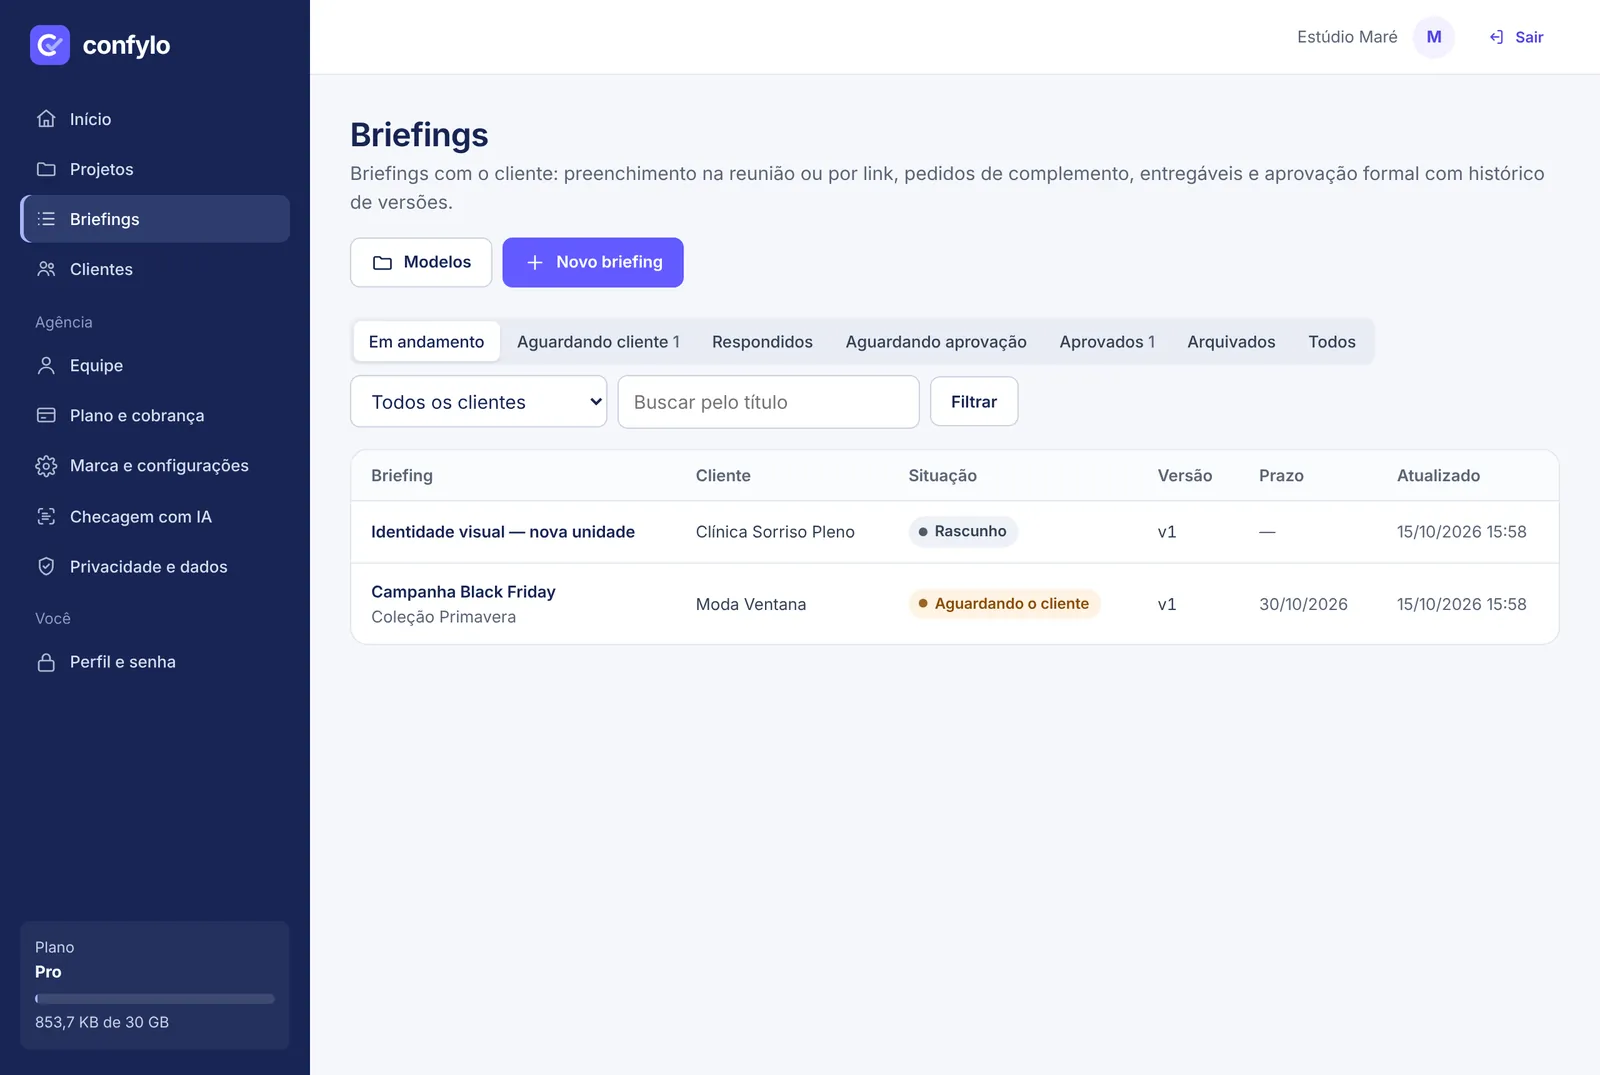Click the Marca e configurações gear icon
1600x1075 pixels.
click(46, 466)
